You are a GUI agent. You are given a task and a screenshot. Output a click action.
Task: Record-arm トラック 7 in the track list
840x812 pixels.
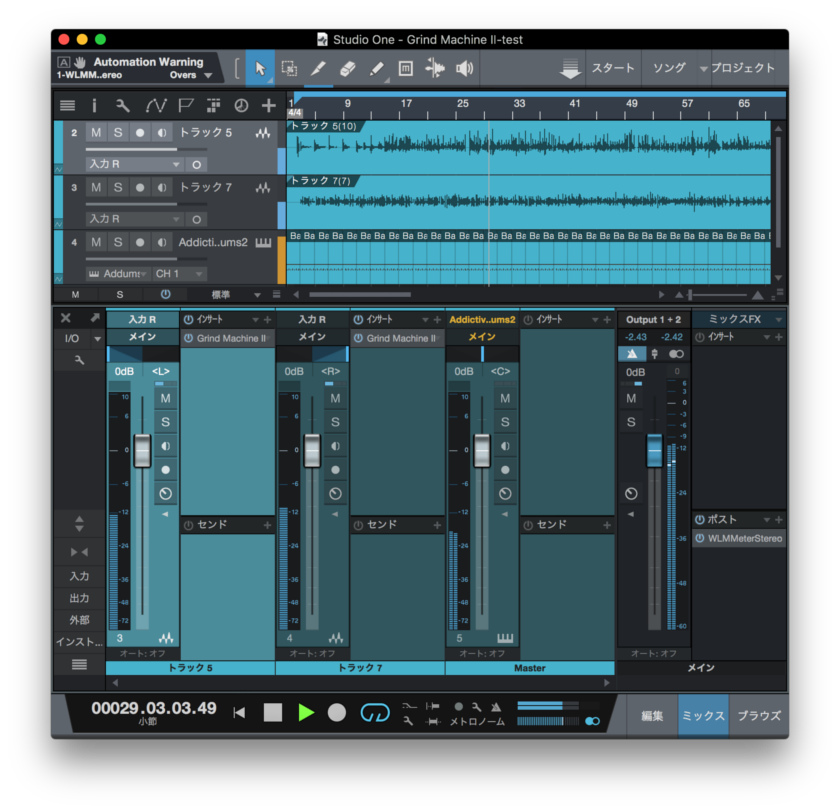(140, 187)
